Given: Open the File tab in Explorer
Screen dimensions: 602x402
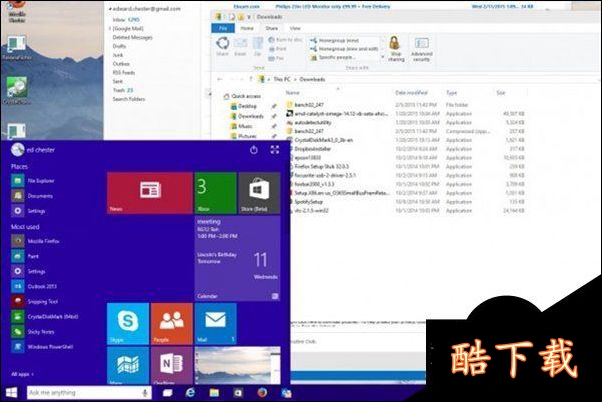Looking at the screenshot, I should pyautogui.click(x=223, y=28).
